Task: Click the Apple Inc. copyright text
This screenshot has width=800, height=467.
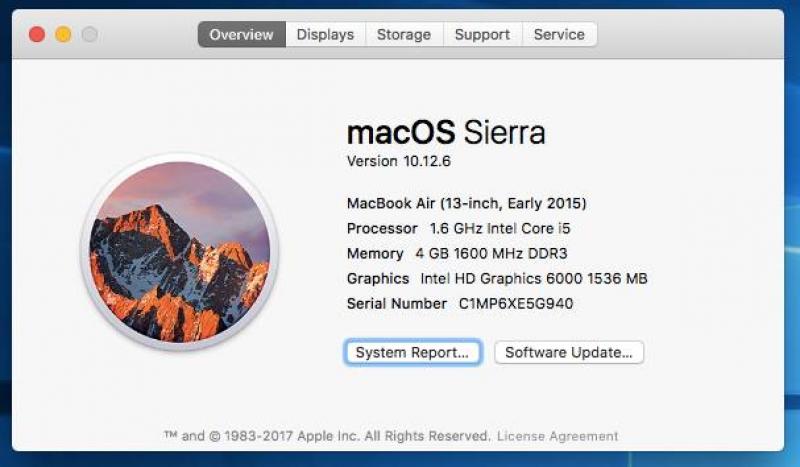Action: click(x=327, y=436)
